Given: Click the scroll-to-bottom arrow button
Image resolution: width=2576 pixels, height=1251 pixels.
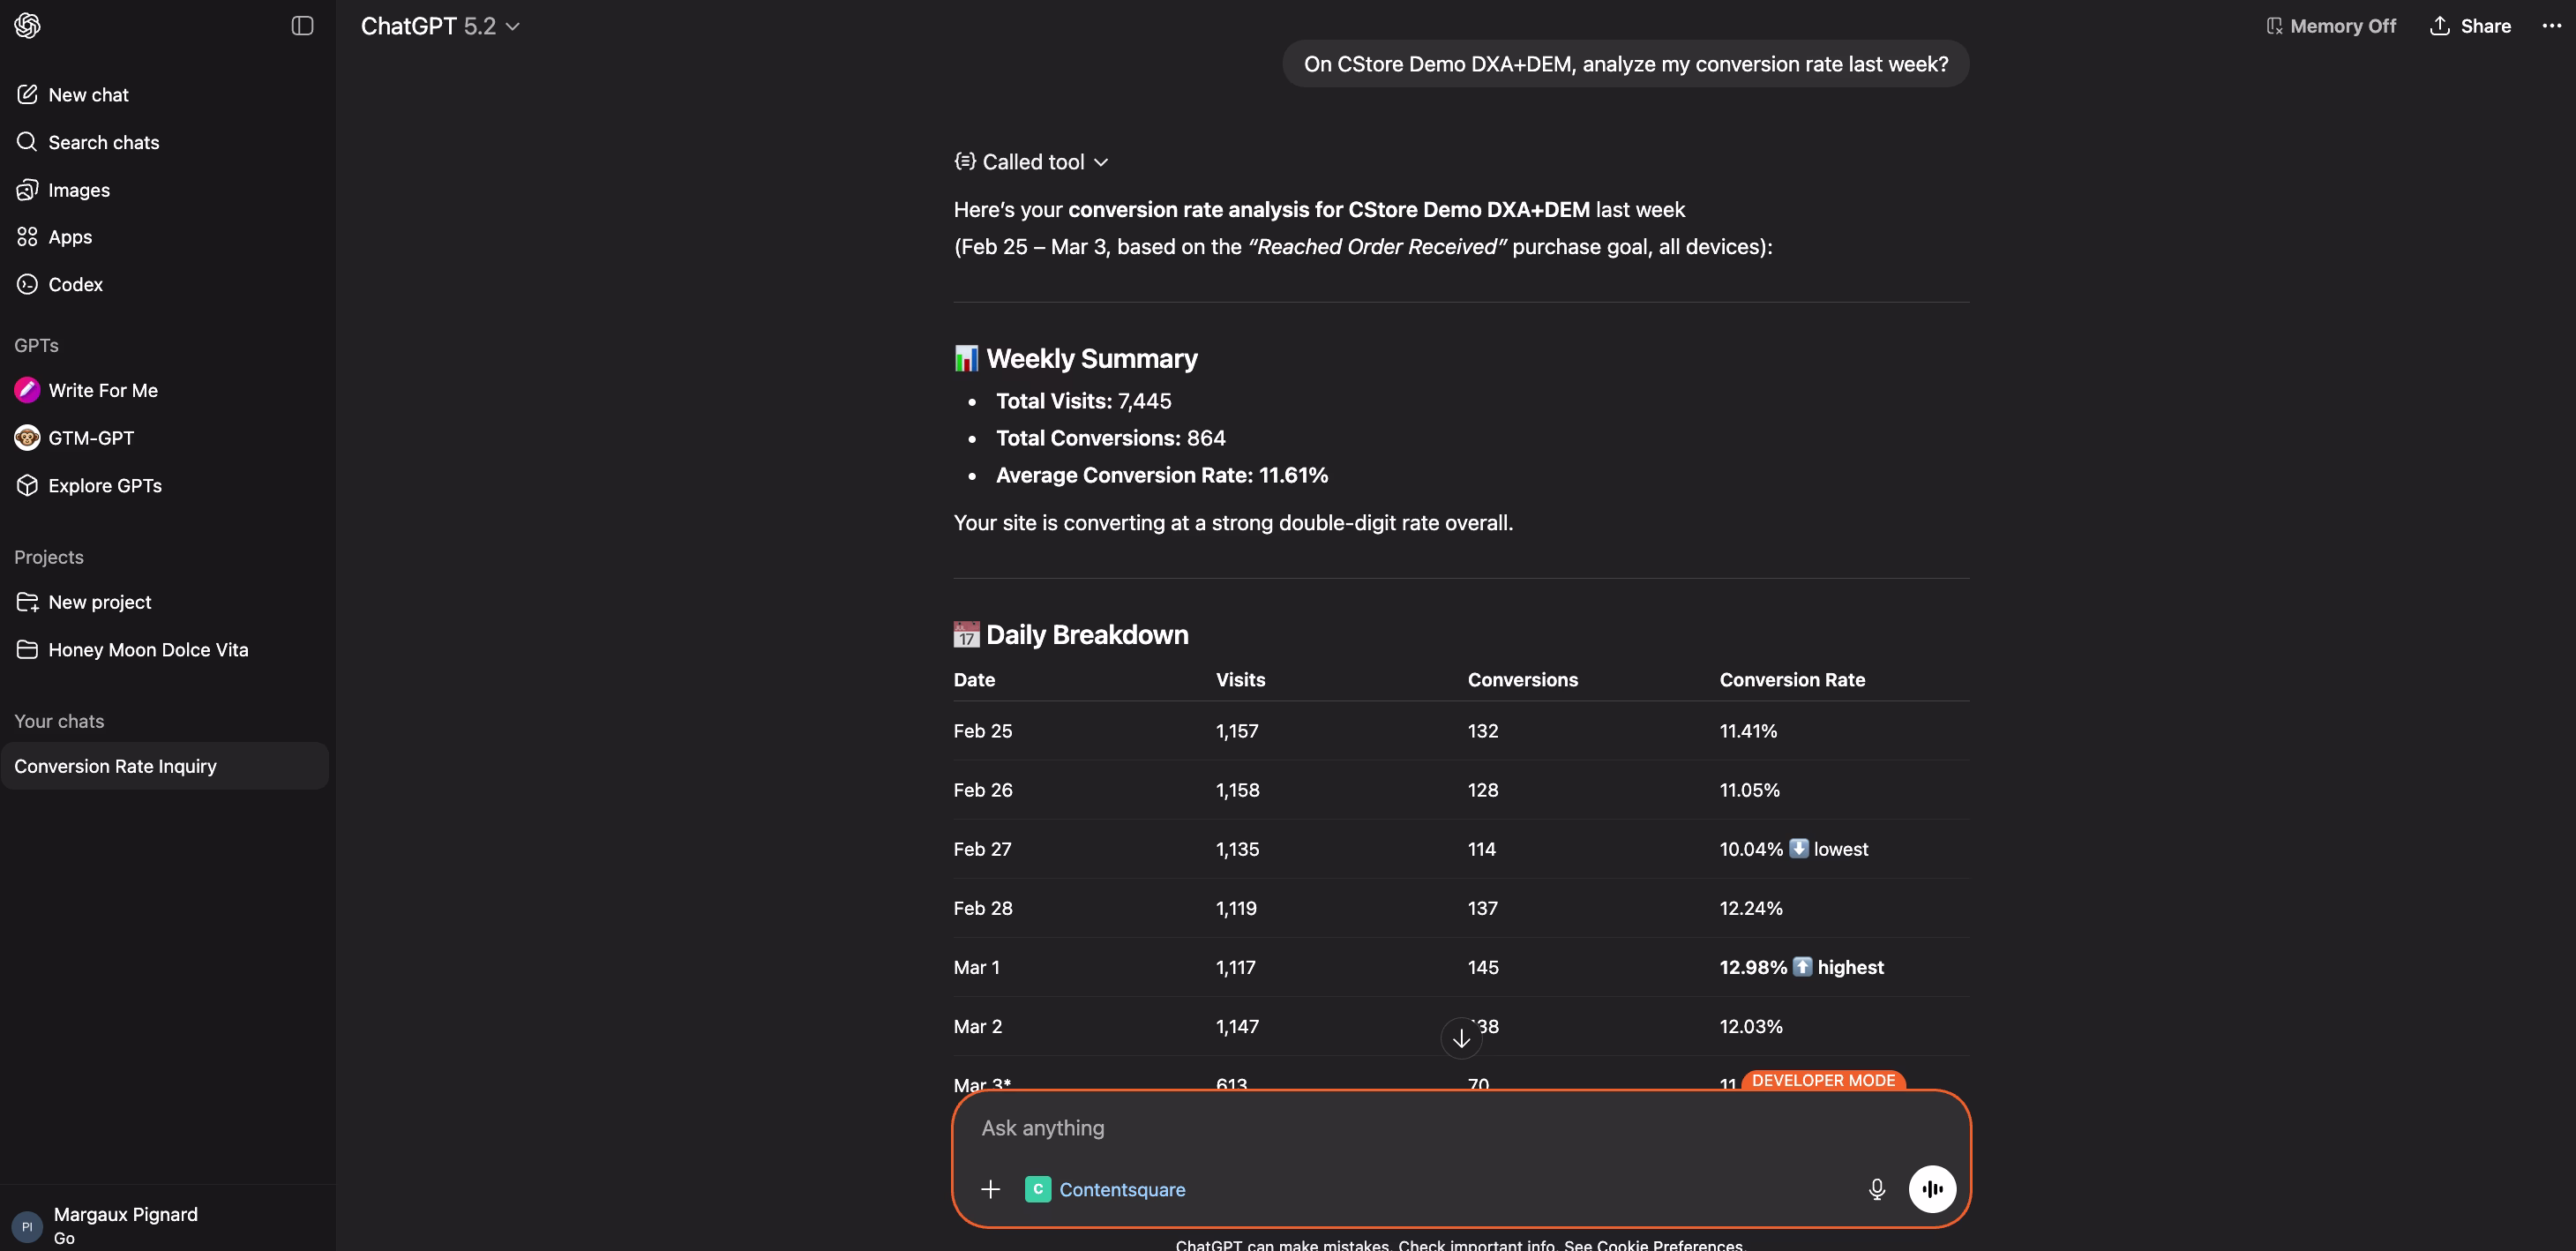Looking at the screenshot, I should 1461,1039.
